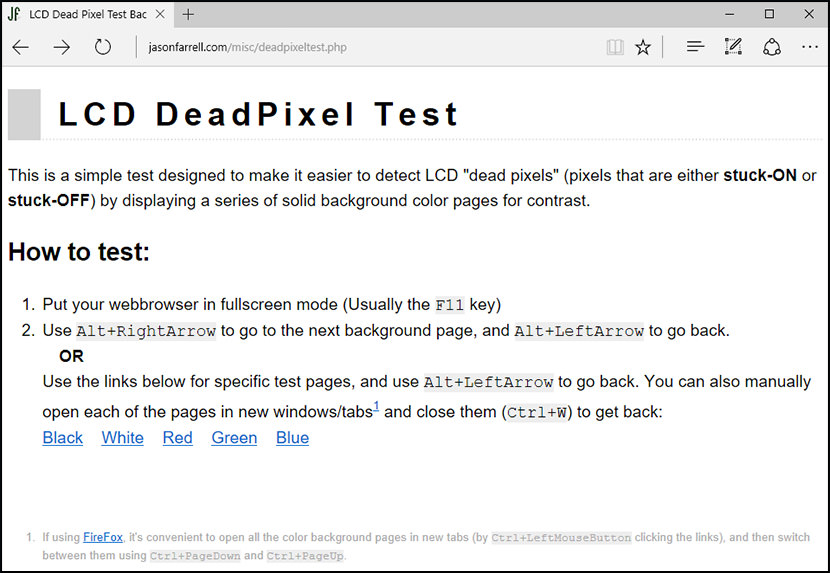The width and height of the screenshot is (830, 573).
Task: Click the Ctrl+W code text
Action: (x=537, y=413)
